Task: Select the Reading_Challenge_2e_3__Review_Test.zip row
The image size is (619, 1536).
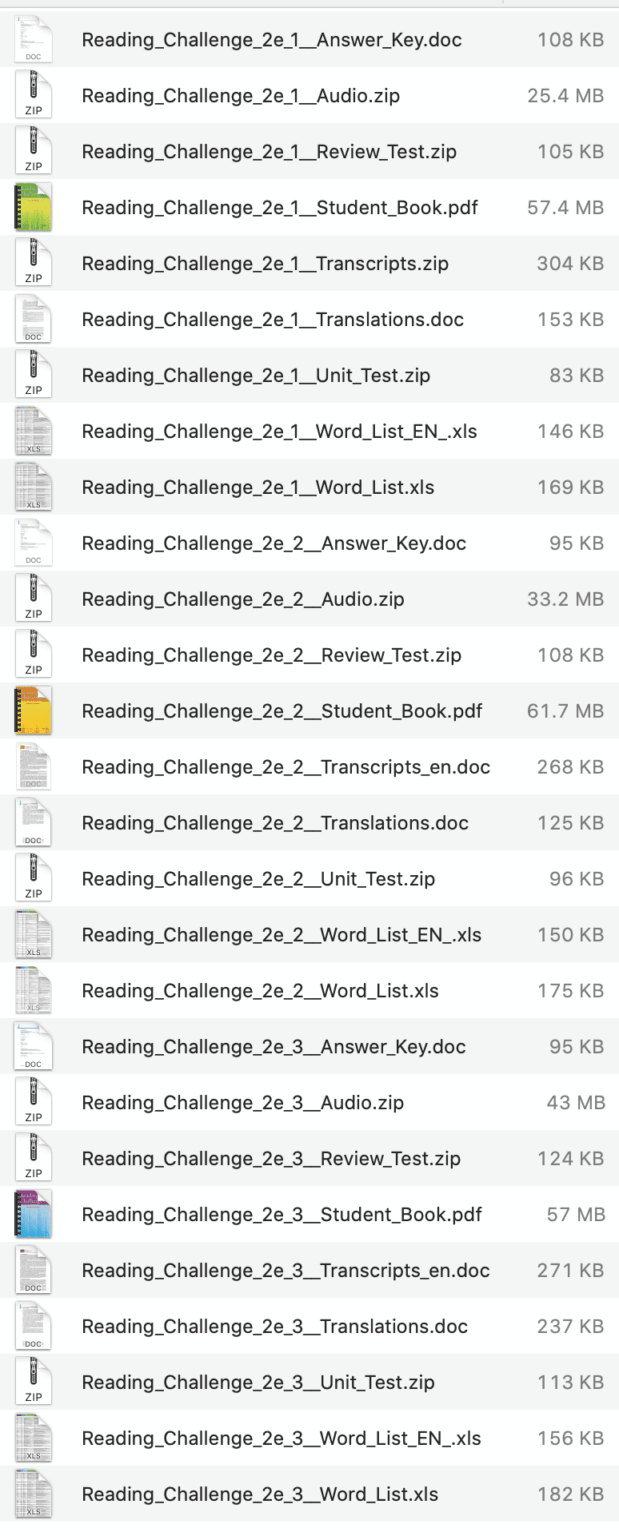Action: [300, 1159]
